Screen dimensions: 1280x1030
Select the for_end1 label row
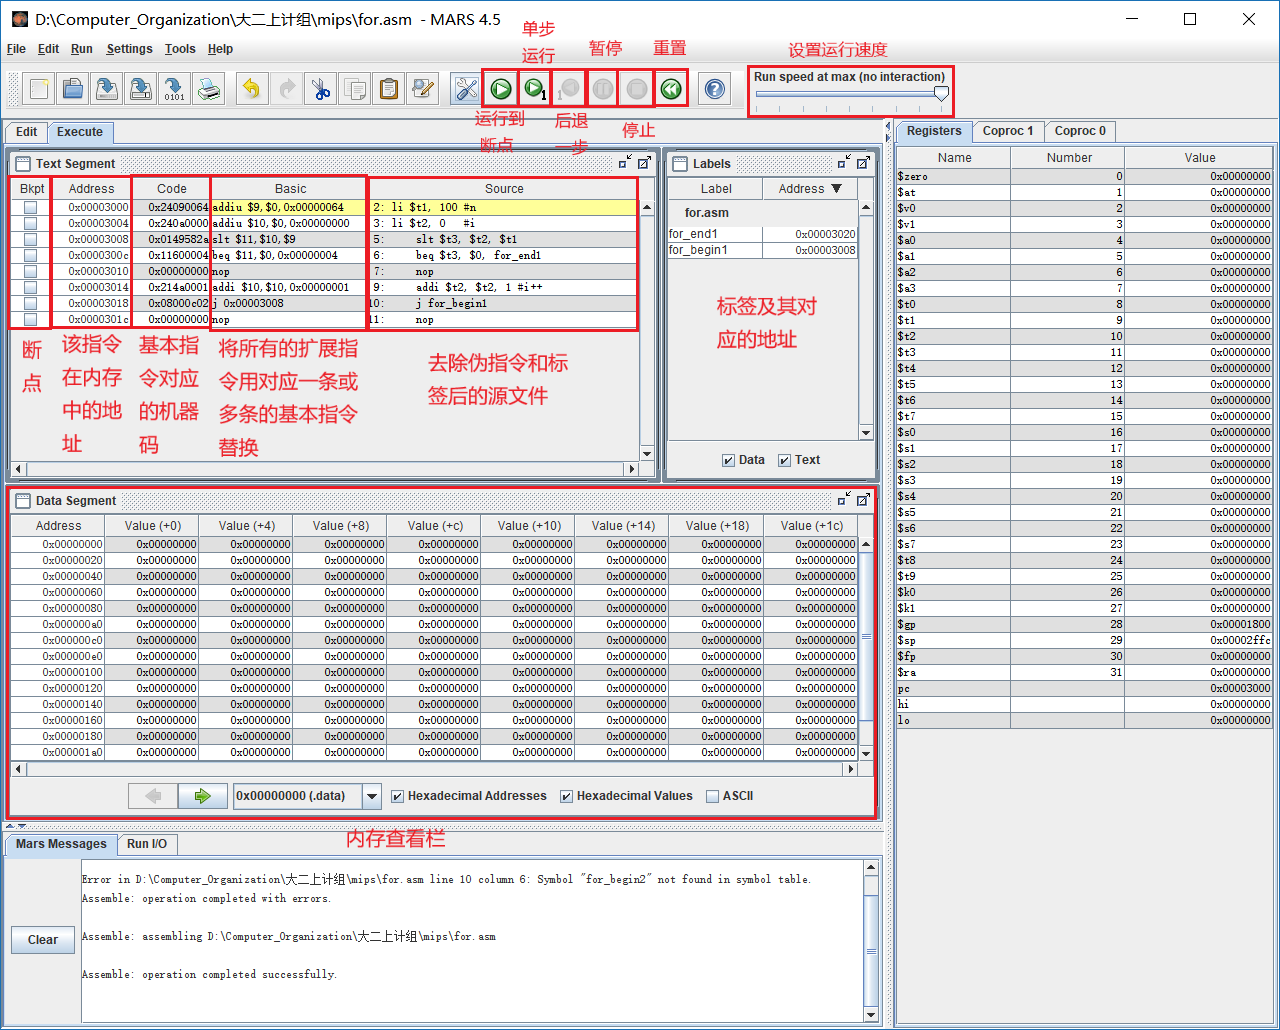[762, 234]
